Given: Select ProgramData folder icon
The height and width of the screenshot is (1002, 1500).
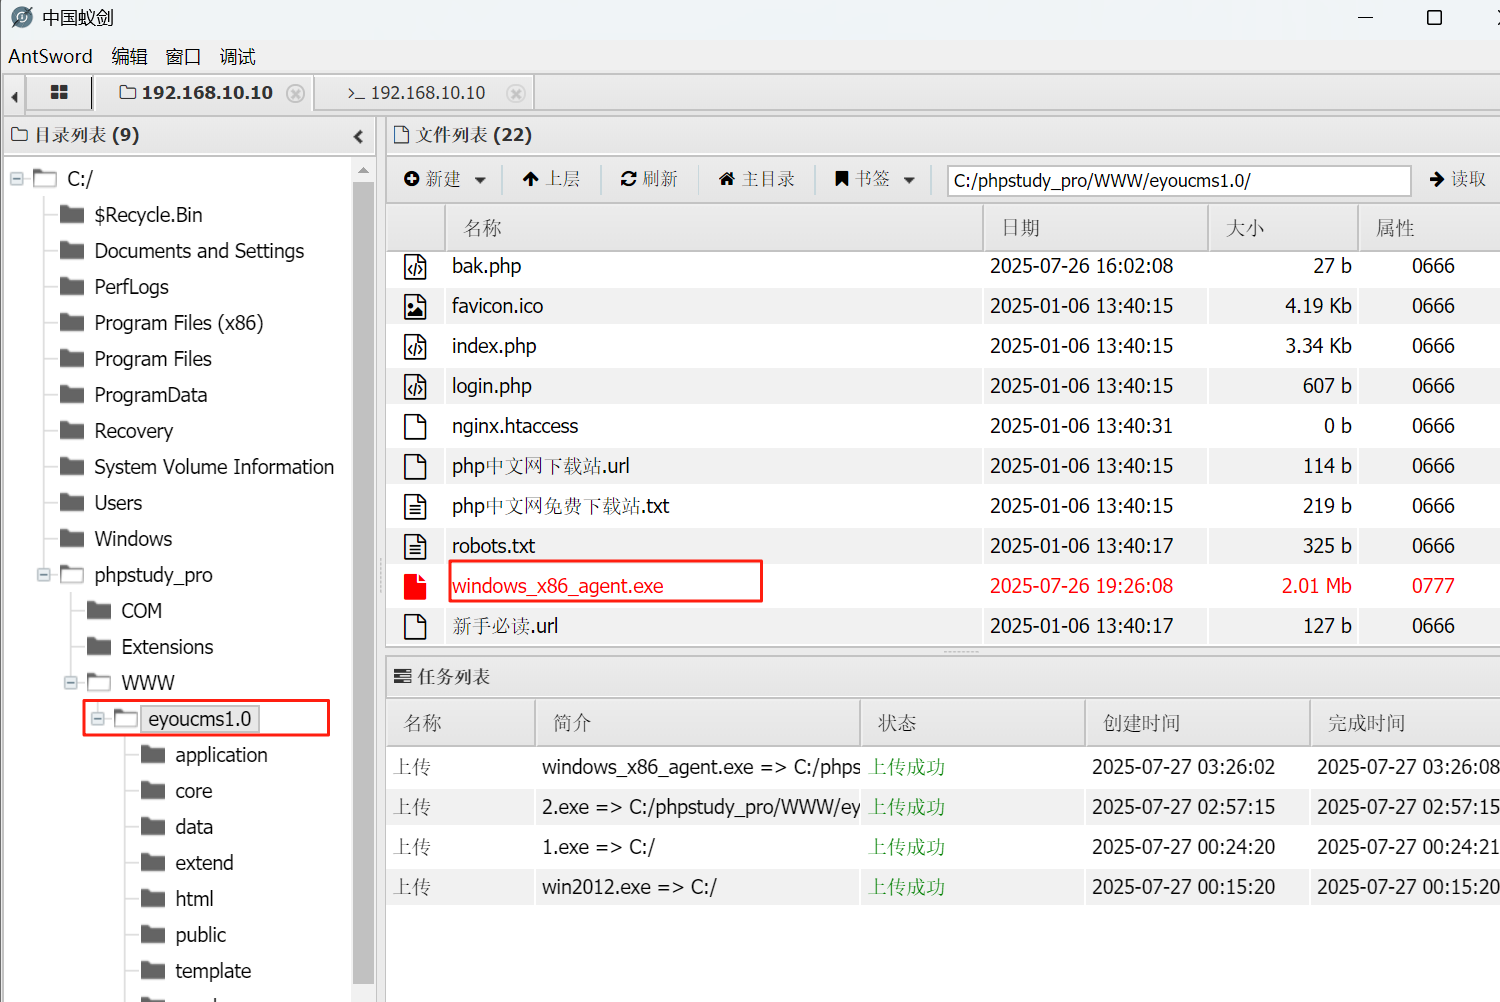Looking at the screenshot, I should point(72,394).
